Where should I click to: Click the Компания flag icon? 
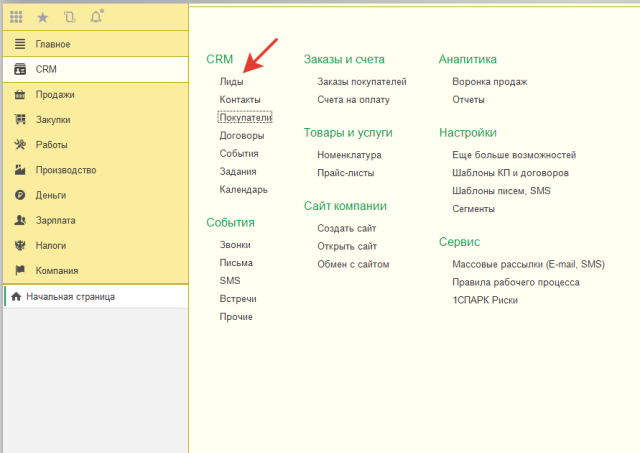click(20, 270)
